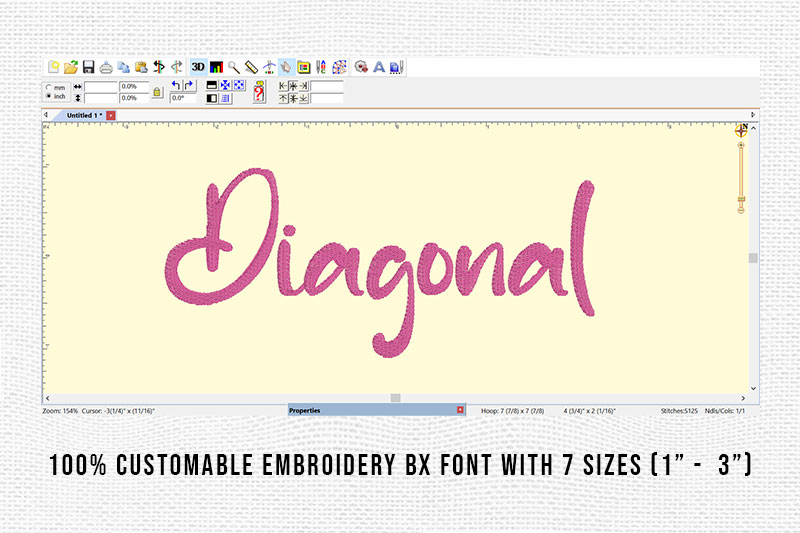Click the horizontal scrollbar left arrow
The height and width of the screenshot is (533, 800).
[x=47, y=398]
